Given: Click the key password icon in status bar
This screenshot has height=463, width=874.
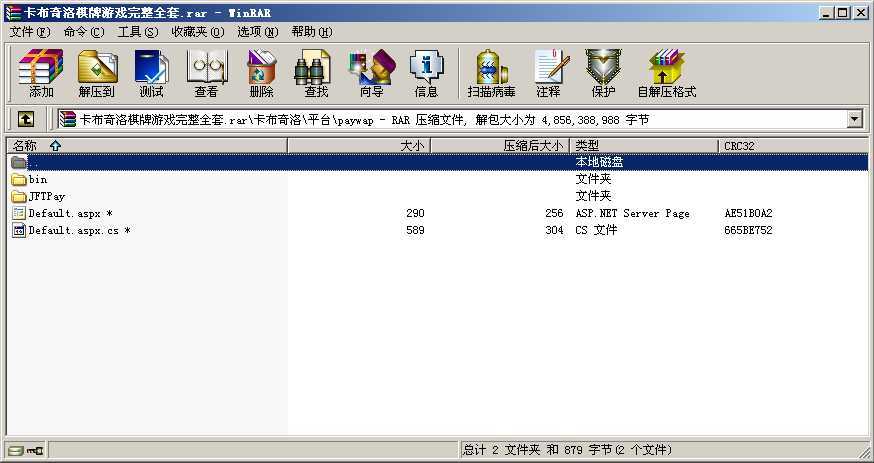Looking at the screenshot, I should click(35, 450).
